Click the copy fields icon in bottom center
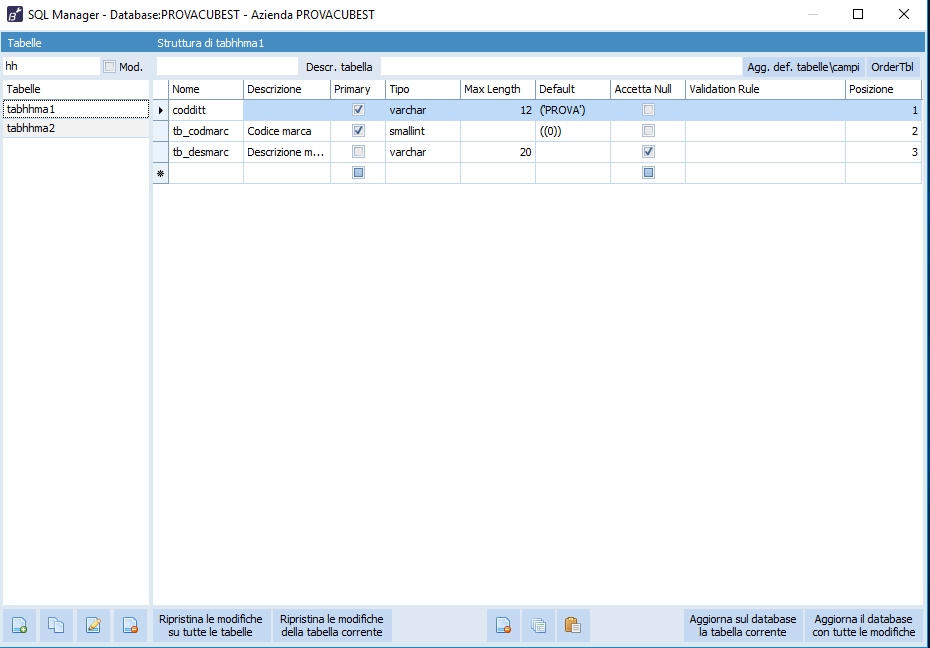The image size is (930, 648). tap(538, 625)
